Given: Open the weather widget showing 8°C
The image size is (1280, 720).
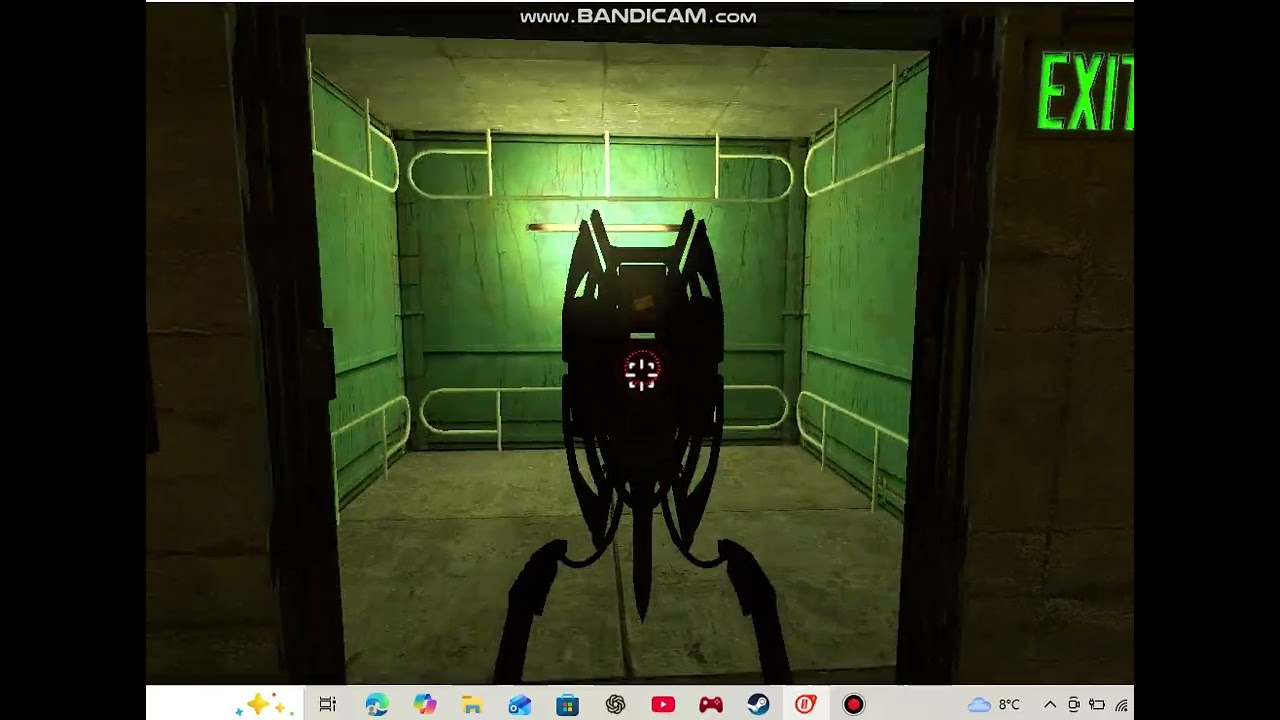Looking at the screenshot, I should (994, 705).
